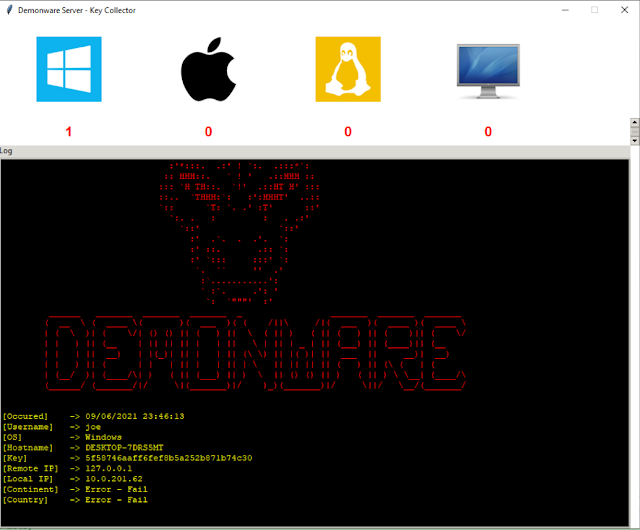Viewport: 640px width, 530px height.
Task: Click the scrollbar down arrow
Action: [635, 141]
